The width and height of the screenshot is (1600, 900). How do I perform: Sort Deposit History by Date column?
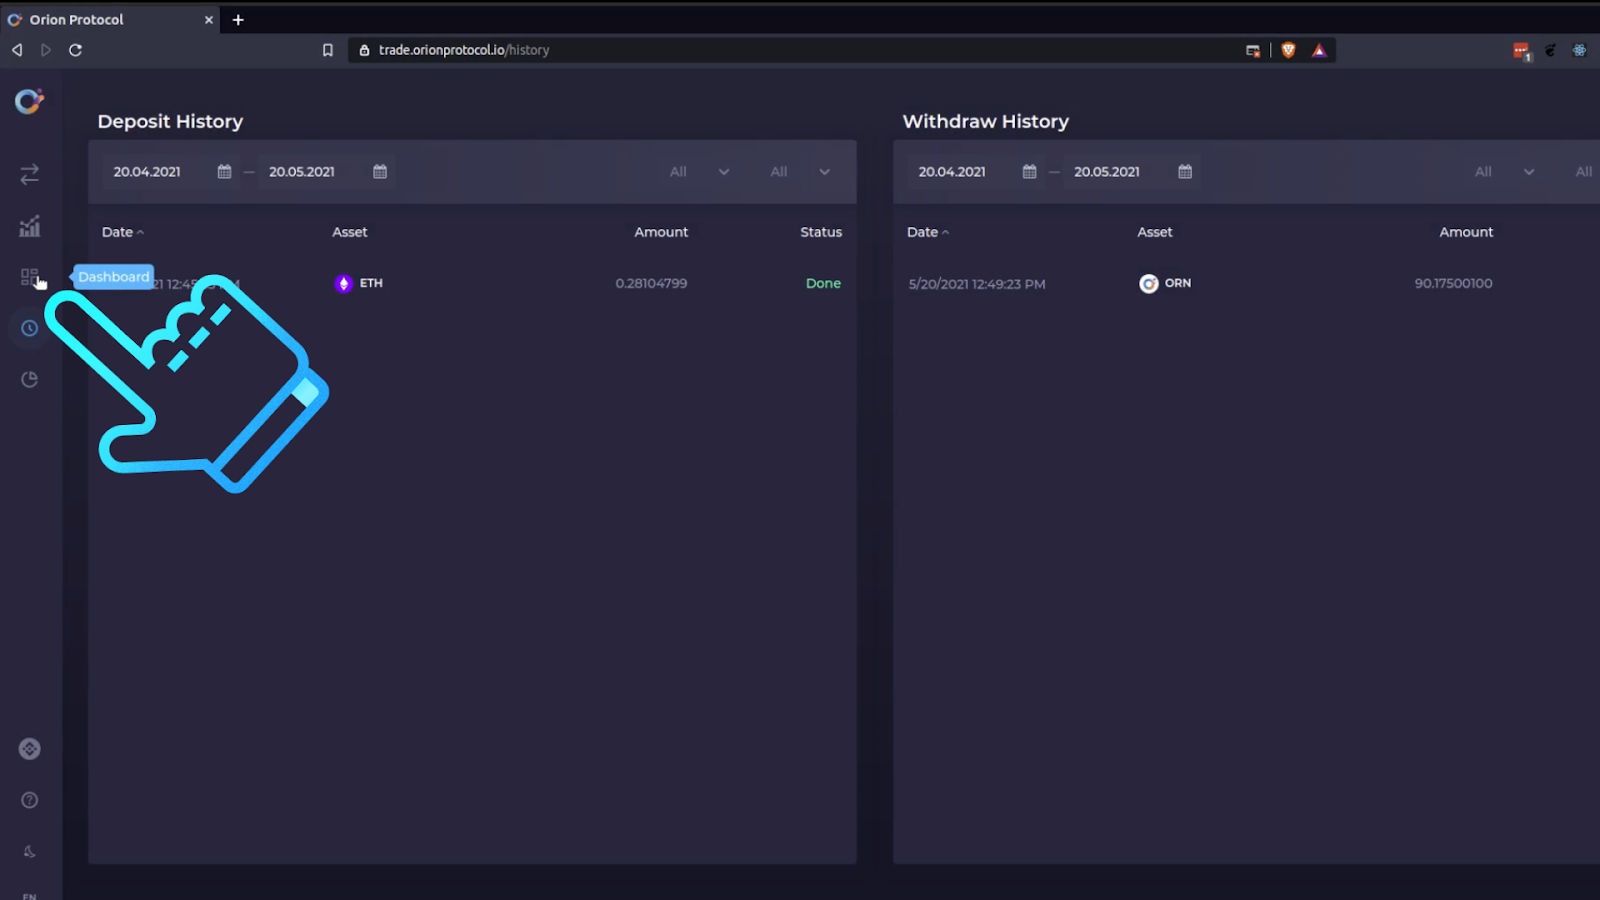123,232
